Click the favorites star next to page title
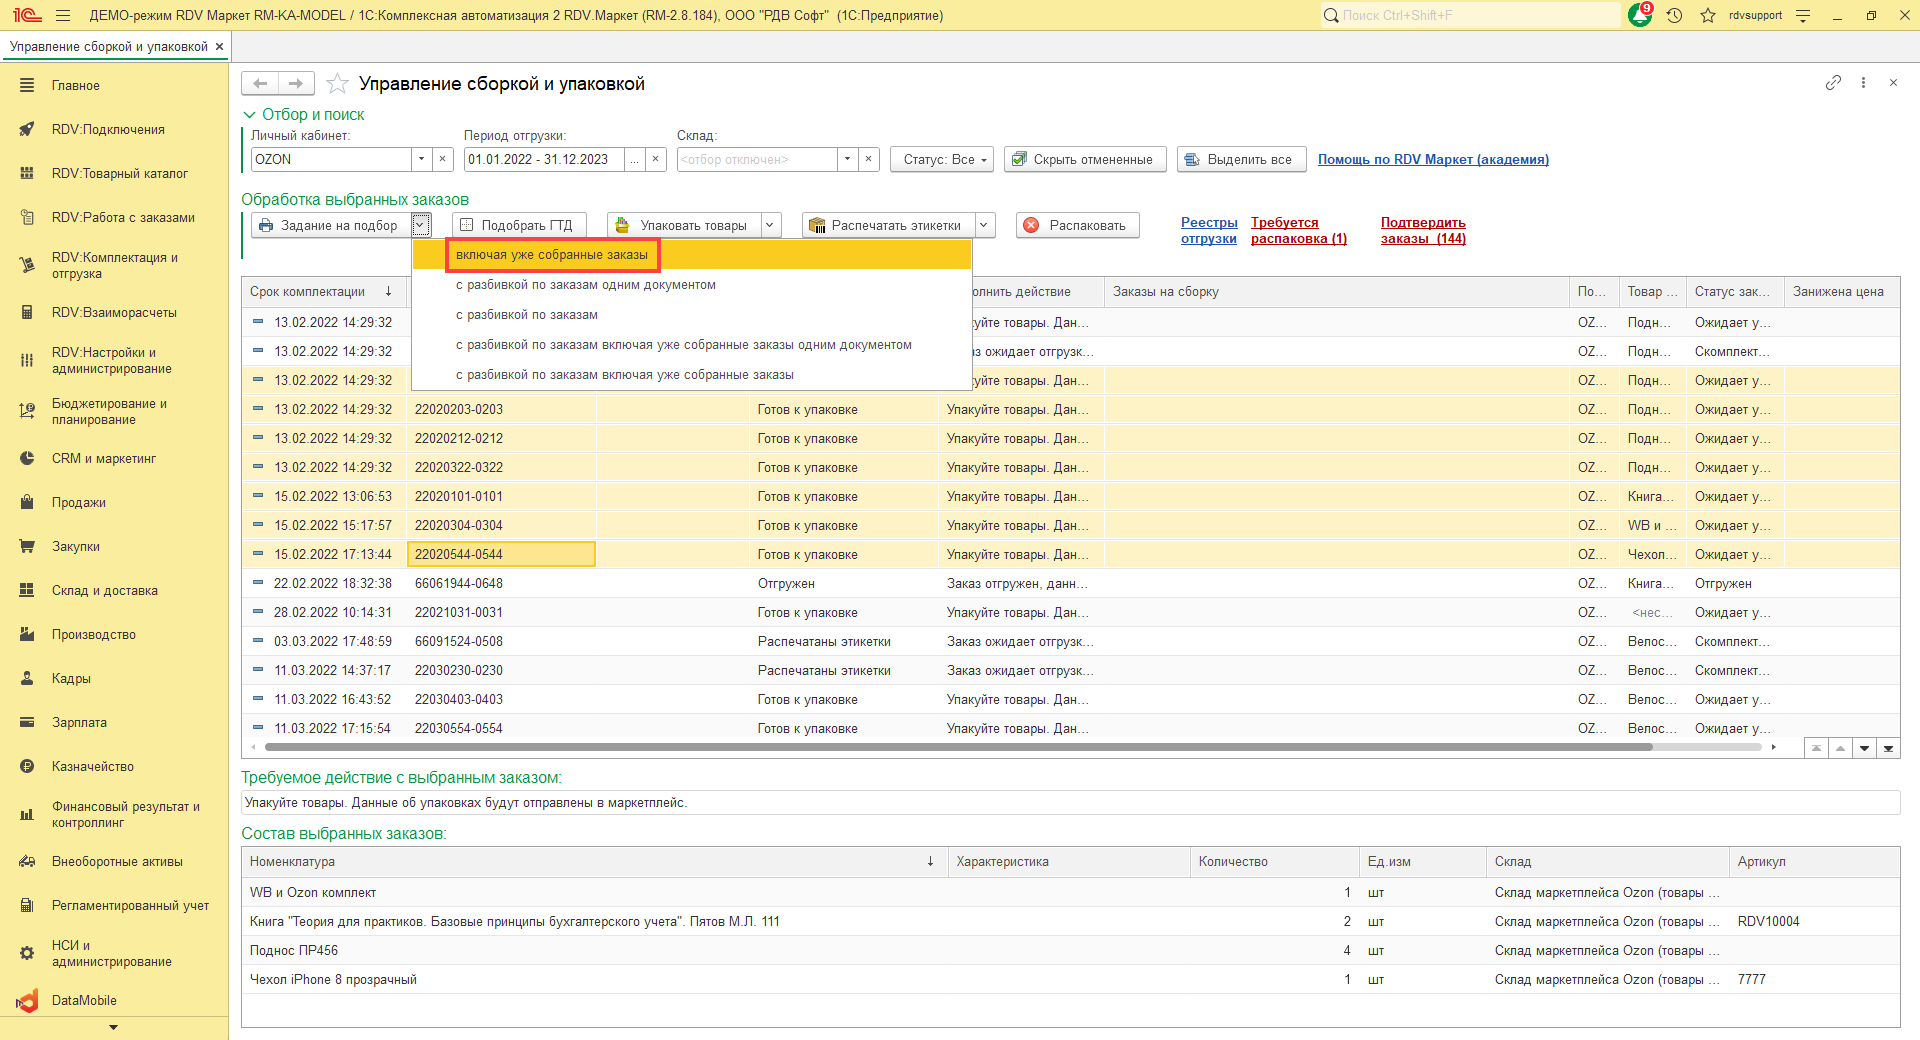Image resolution: width=1920 pixels, height=1040 pixels. 338,84
